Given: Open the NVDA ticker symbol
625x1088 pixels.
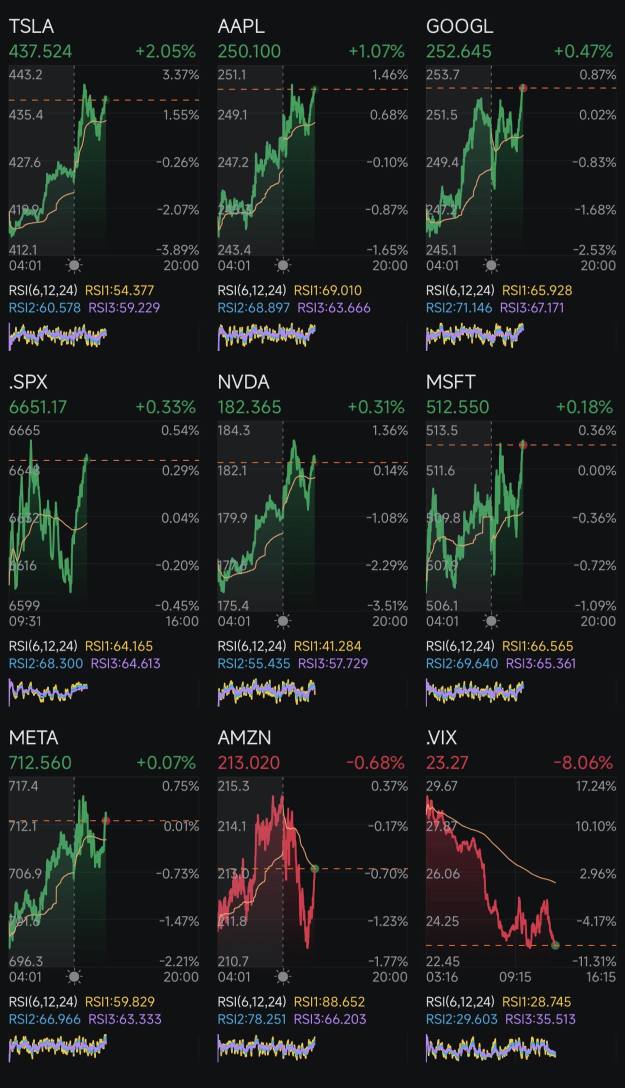Looking at the screenshot, I should 243,382.
